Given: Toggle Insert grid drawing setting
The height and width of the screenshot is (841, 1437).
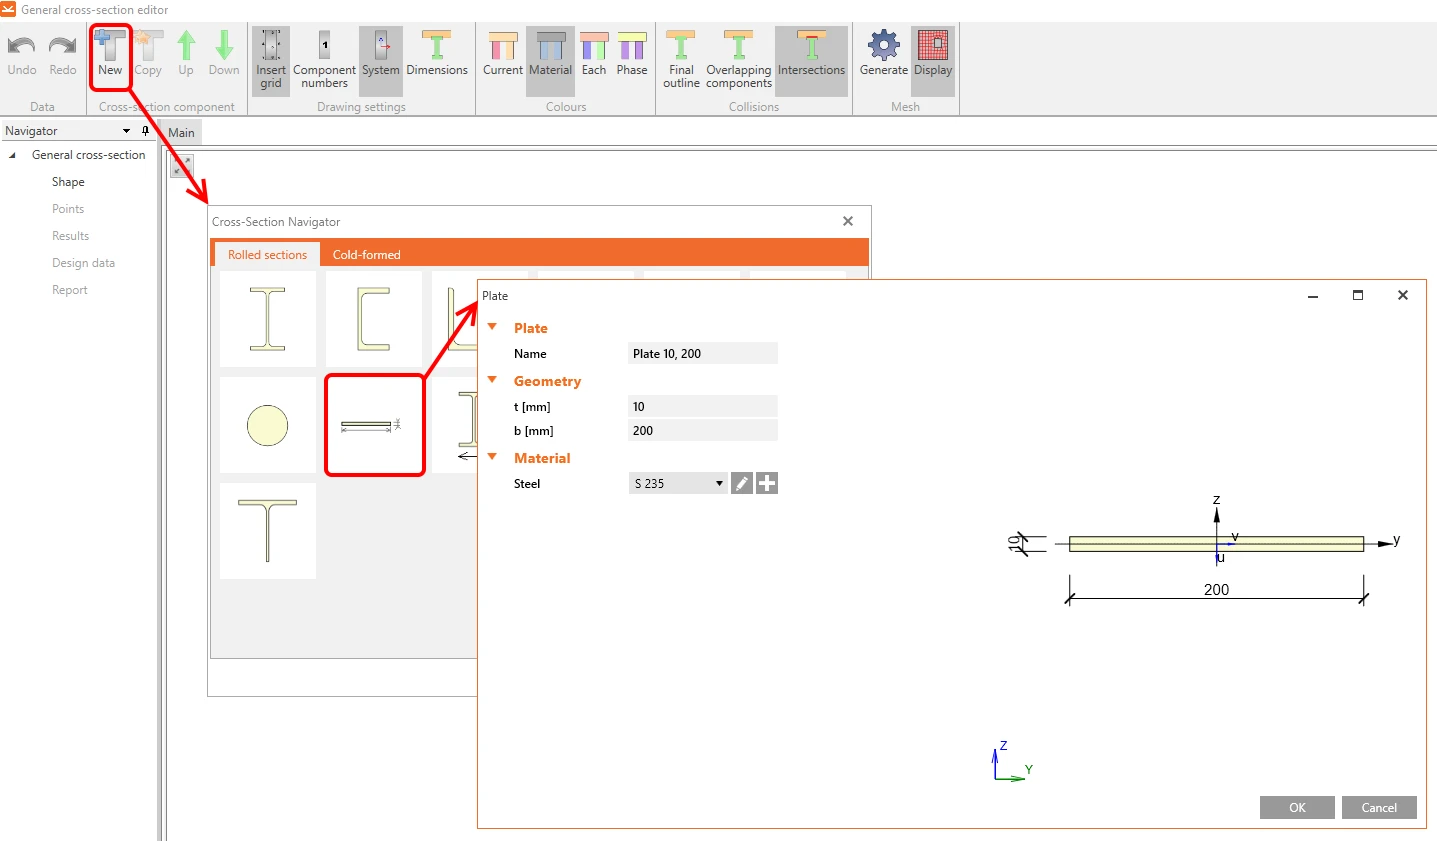Looking at the screenshot, I should [x=271, y=60].
